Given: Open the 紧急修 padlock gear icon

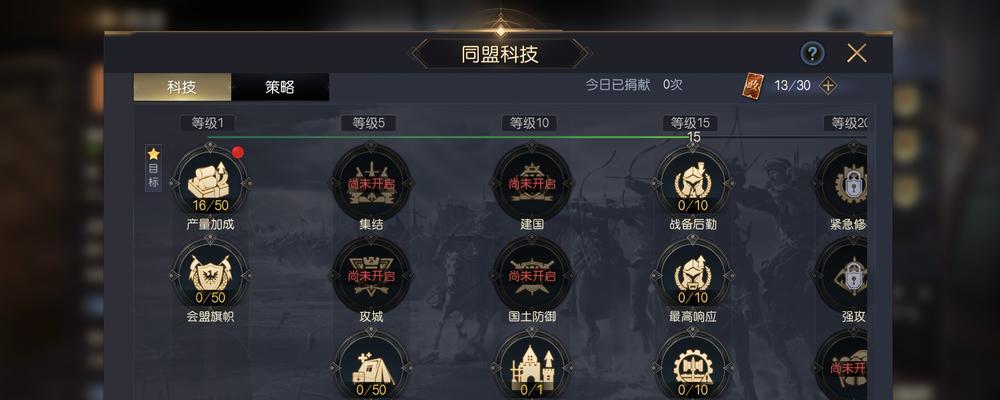Looking at the screenshot, I should pos(842,183).
